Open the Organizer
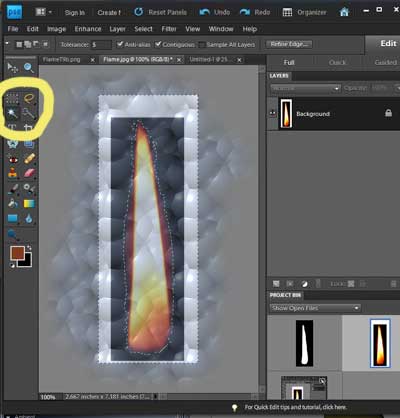 click(x=304, y=12)
